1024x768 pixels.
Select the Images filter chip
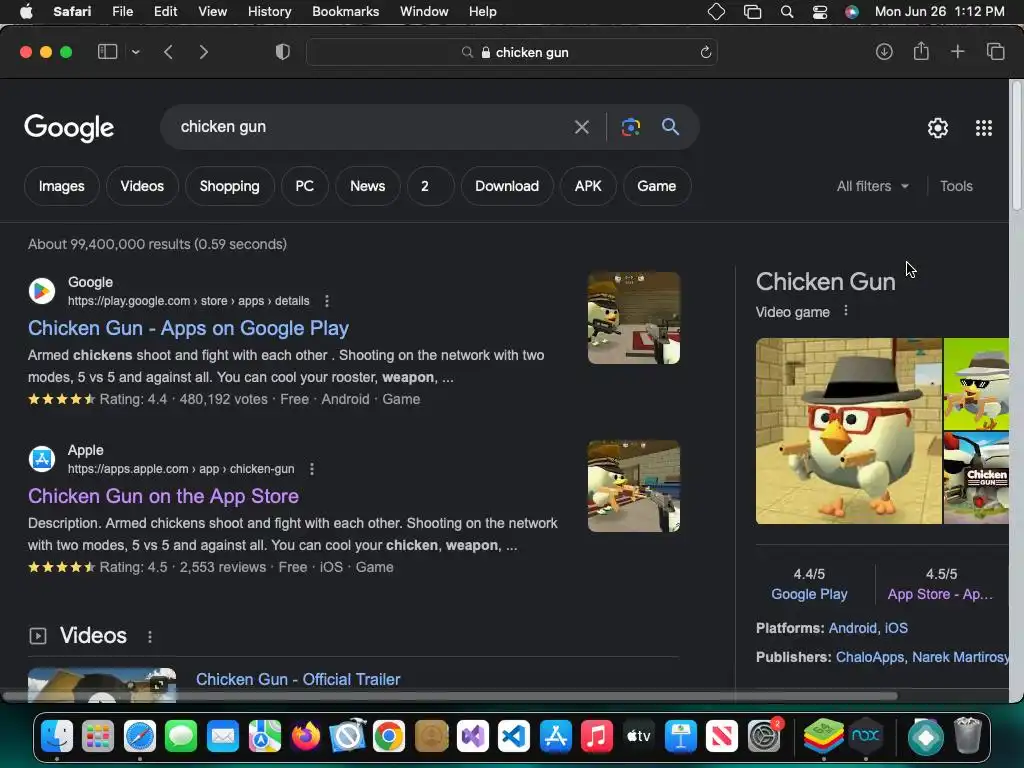coord(61,186)
